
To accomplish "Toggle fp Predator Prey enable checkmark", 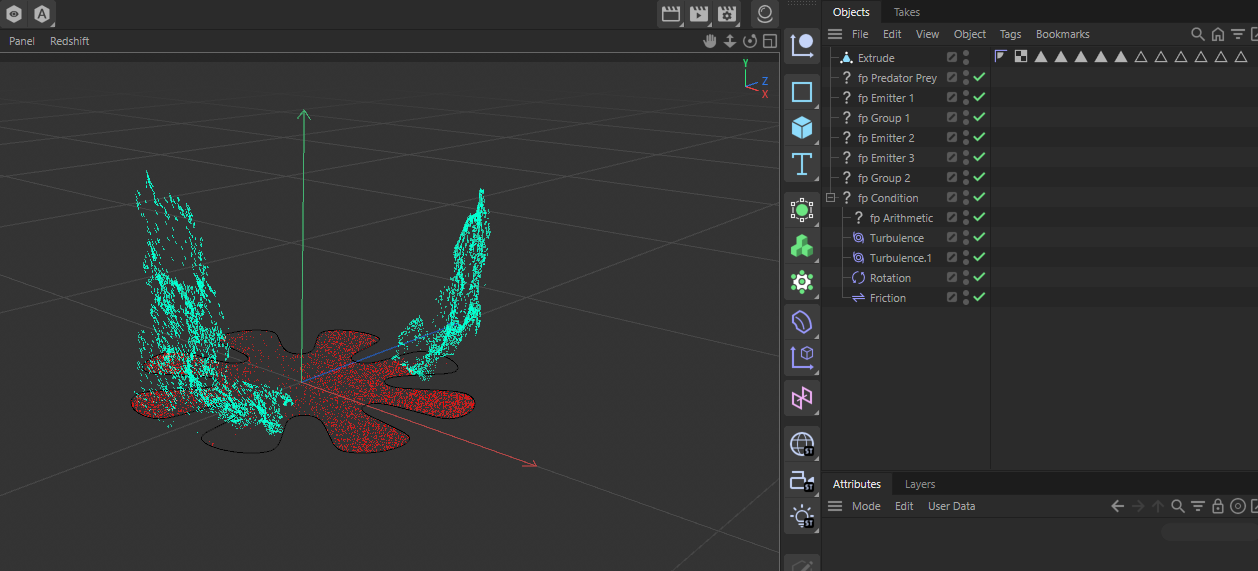I will pyautogui.click(x=980, y=78).
